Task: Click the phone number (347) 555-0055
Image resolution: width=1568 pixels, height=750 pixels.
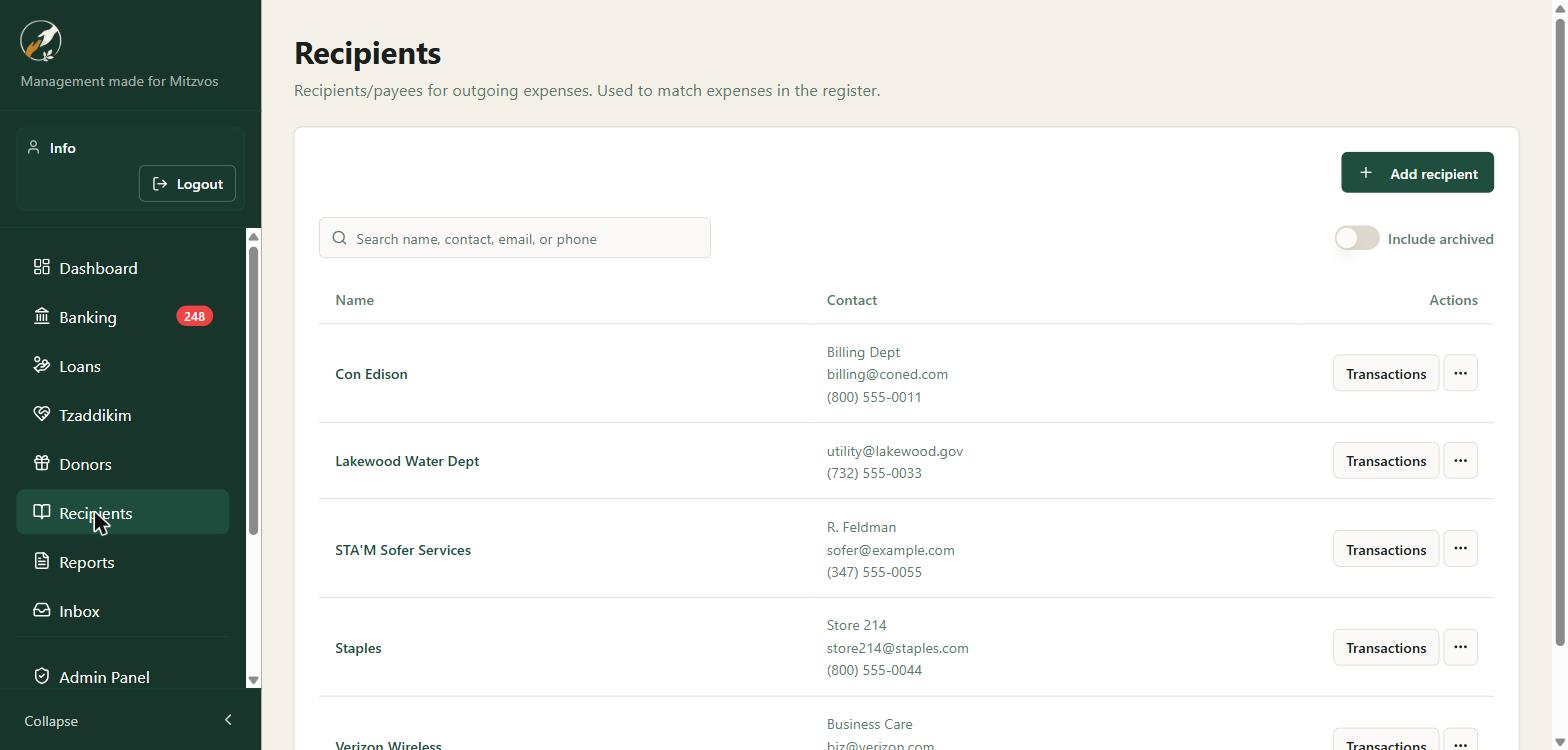Action: (874, 572)
